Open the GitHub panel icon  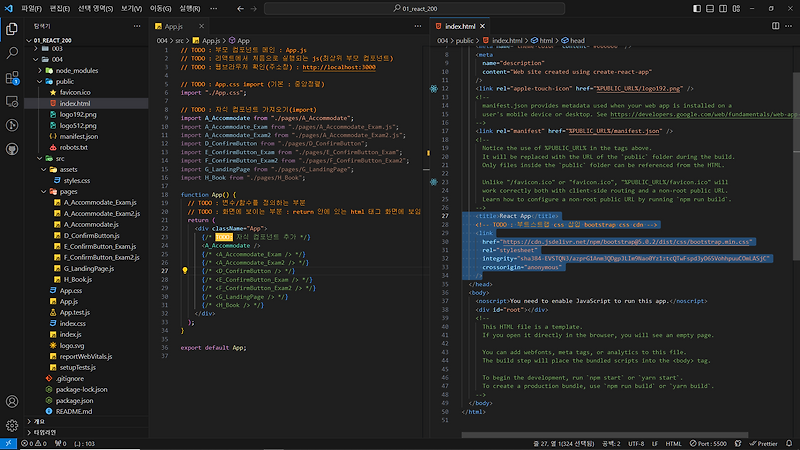[x=12, y=150]
